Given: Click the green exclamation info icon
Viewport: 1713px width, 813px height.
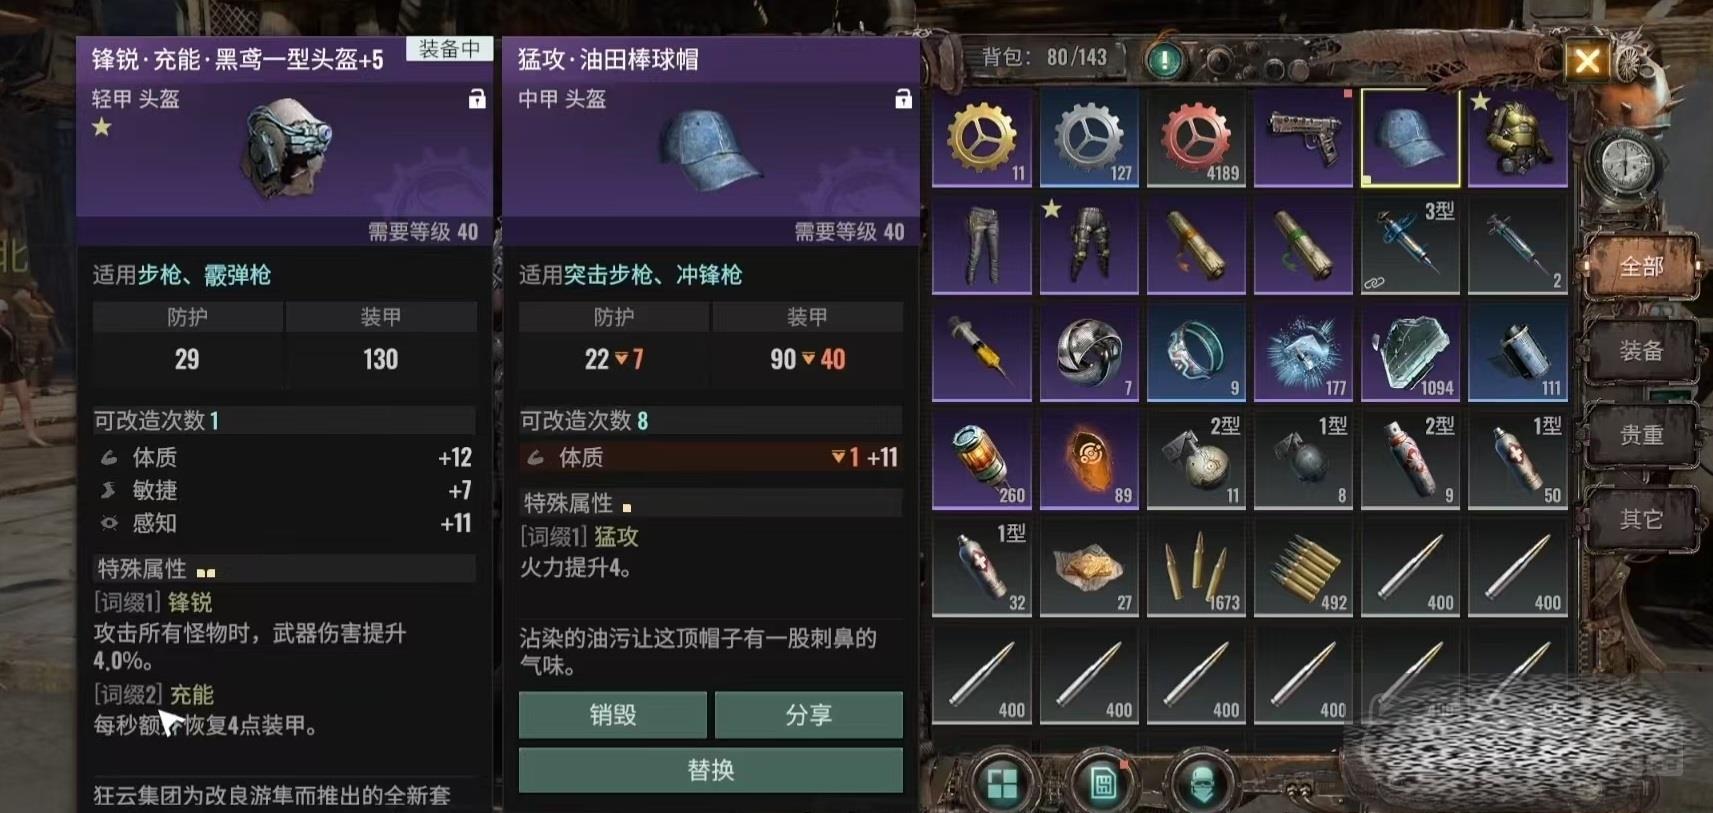Looking at the screenshot, I should coord(1163,60).
